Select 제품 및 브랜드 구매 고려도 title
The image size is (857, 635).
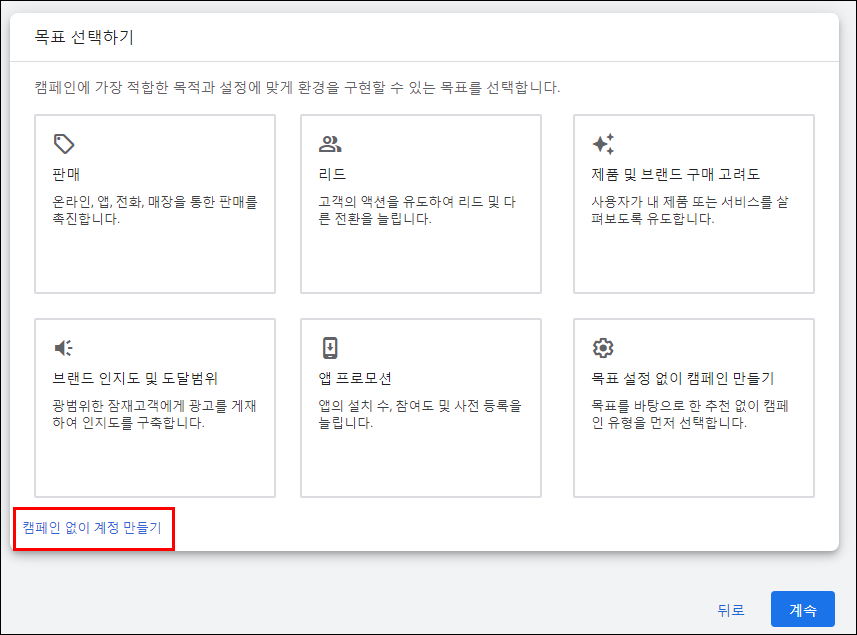(676, 175)
